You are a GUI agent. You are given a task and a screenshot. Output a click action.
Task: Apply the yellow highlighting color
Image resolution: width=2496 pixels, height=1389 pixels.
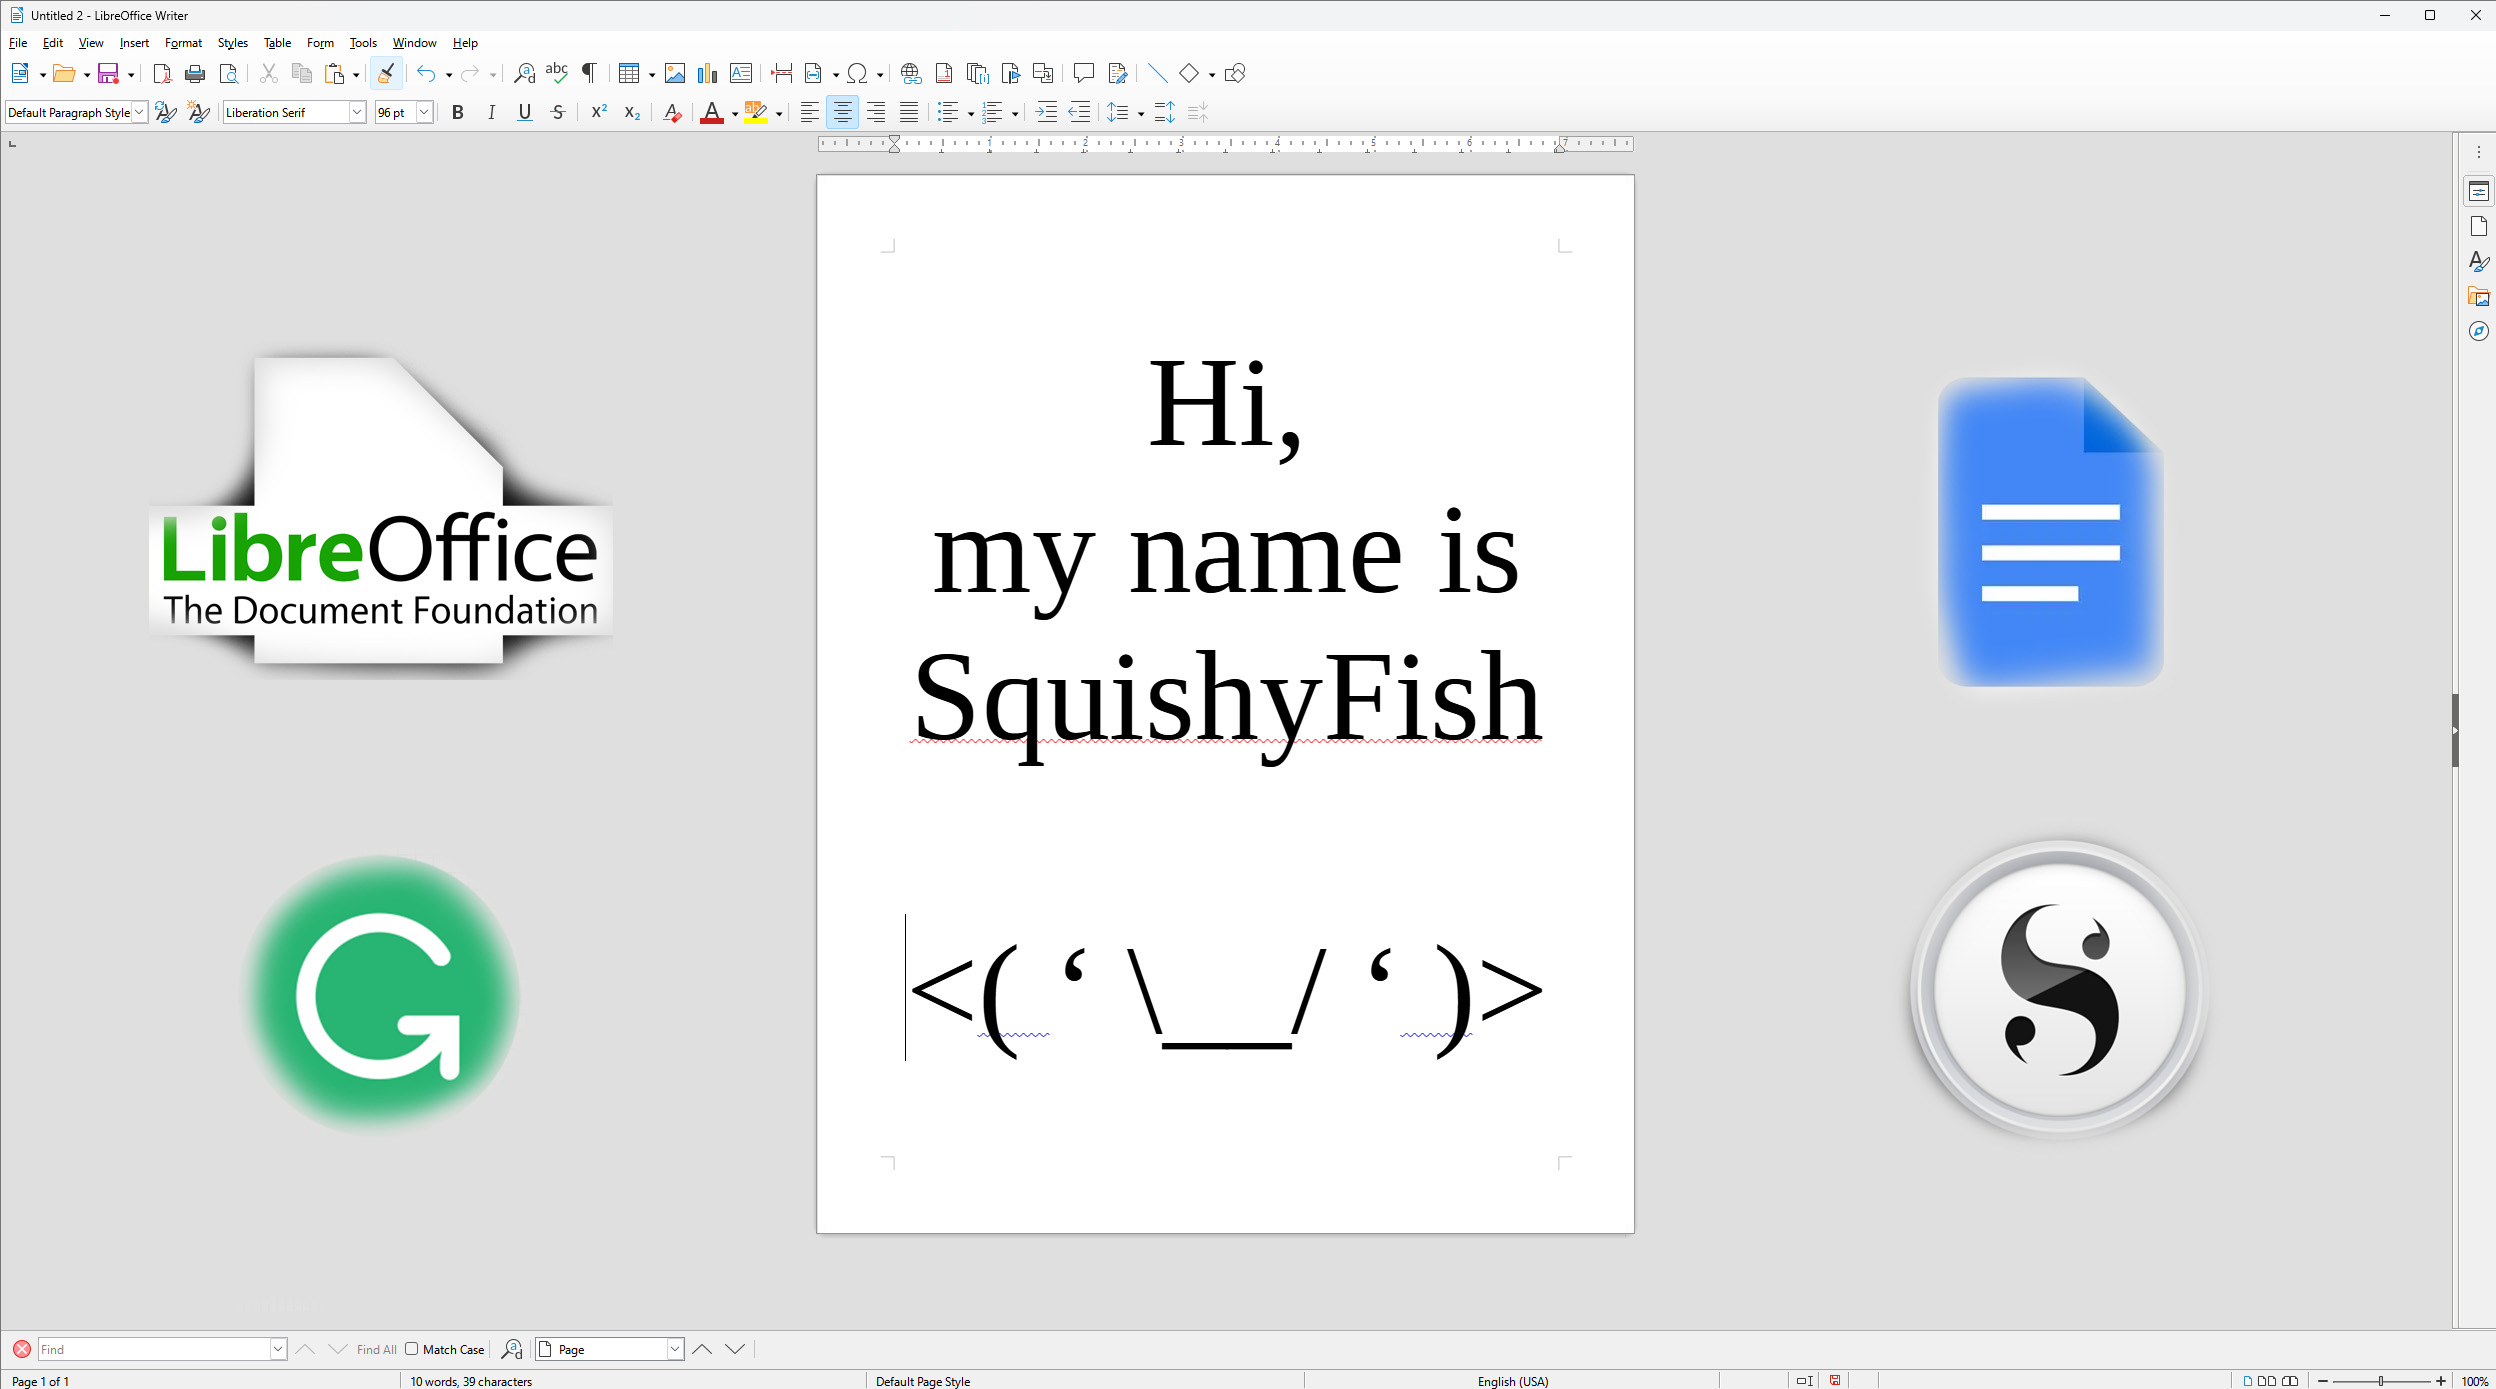(756, 112)
